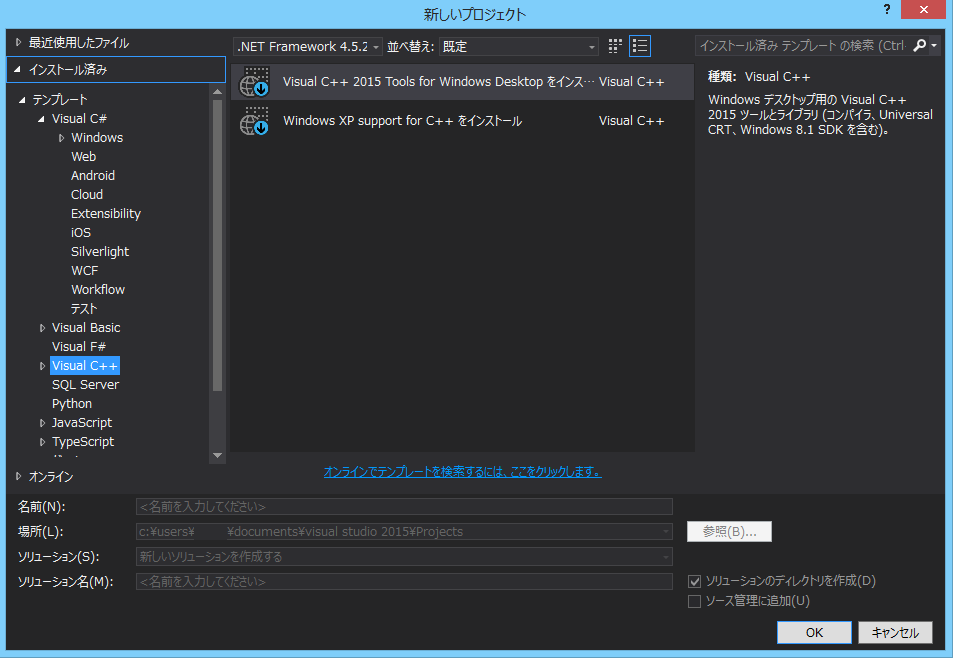Click the OK button
Viewport: 953px width, 658px height.
[814, 632]
